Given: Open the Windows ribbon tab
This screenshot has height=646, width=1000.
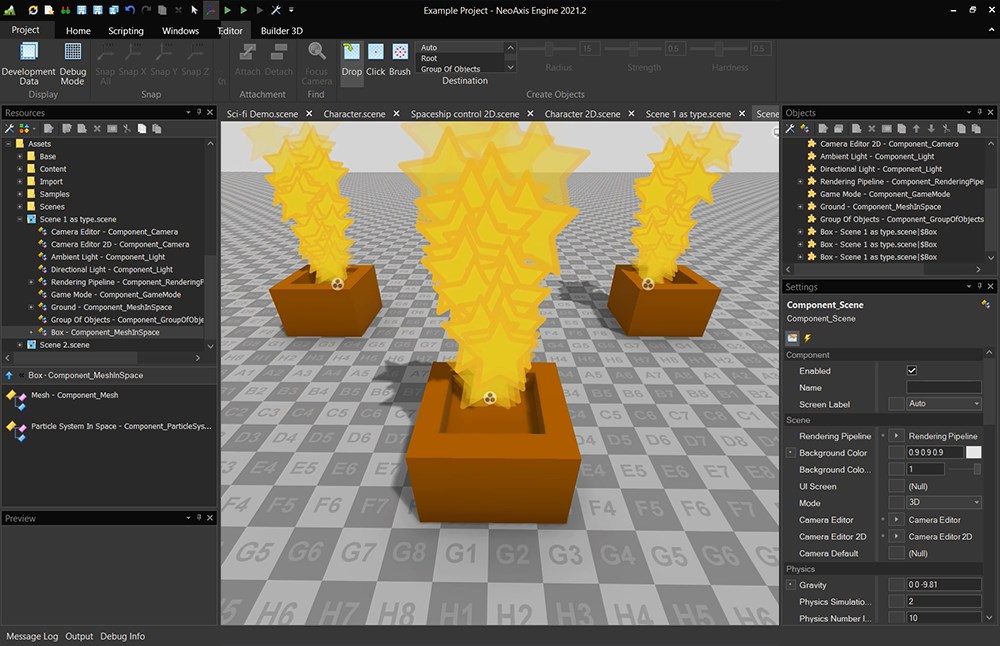Looking at the screenshot, I should click(x=180, y=31).
